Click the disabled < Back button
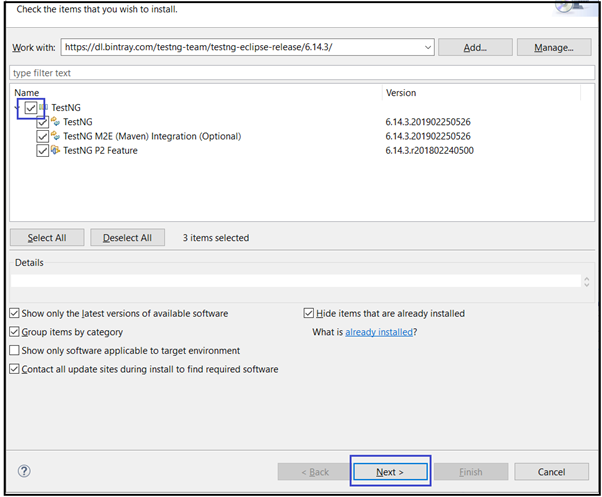The height and width of the screenshot is (497, 602). pyautogui.click(x=315, y=472)
